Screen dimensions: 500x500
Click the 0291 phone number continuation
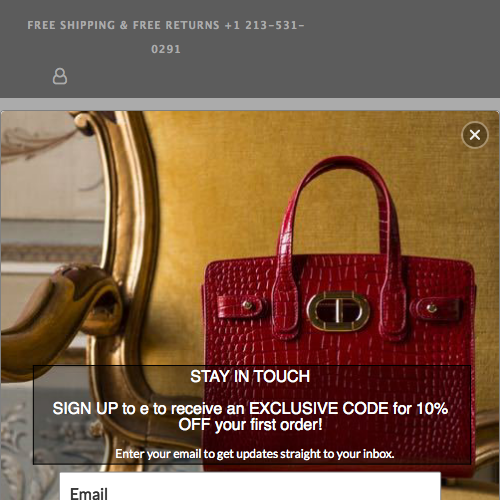point(166,49)
